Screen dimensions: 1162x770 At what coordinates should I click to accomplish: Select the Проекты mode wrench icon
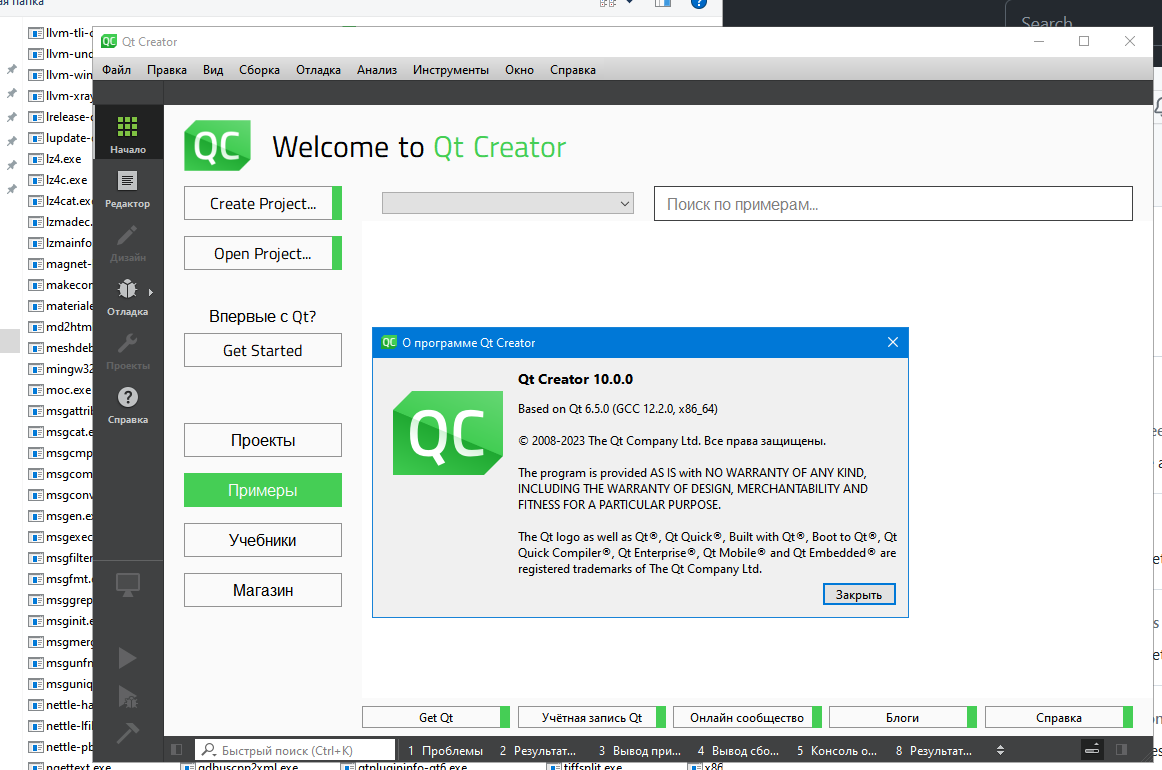[127, 343]
